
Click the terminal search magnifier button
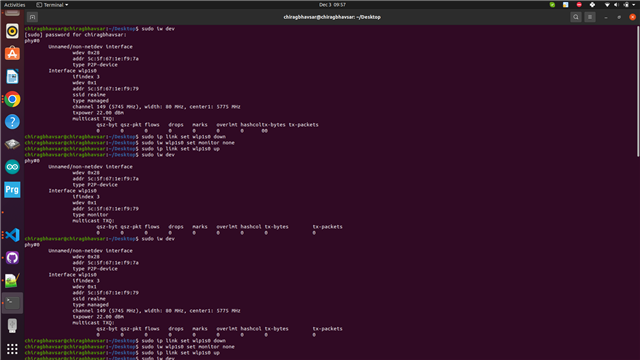pos(576,17)
